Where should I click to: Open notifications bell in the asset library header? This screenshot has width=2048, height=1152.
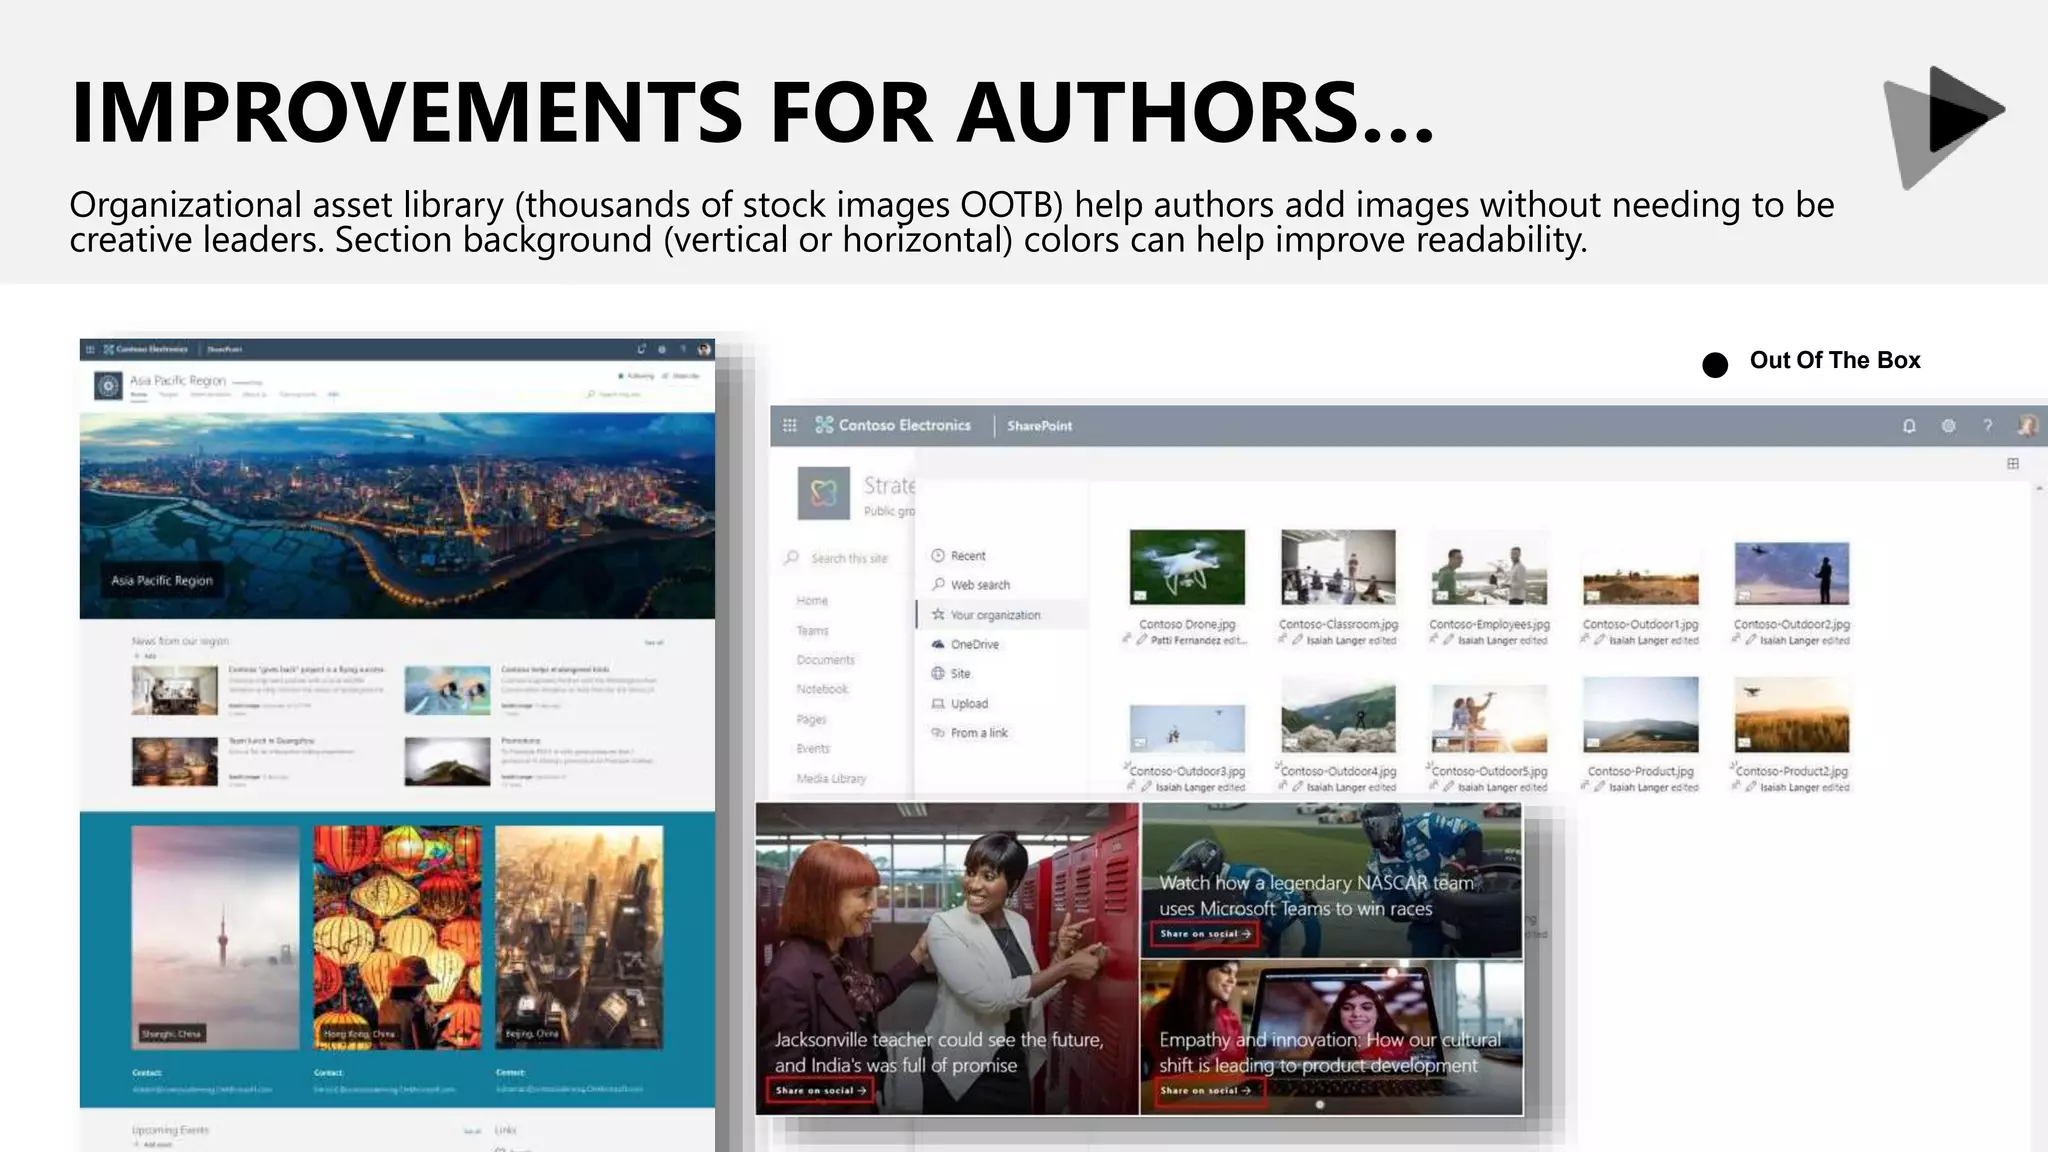[x=1909, y=426]
